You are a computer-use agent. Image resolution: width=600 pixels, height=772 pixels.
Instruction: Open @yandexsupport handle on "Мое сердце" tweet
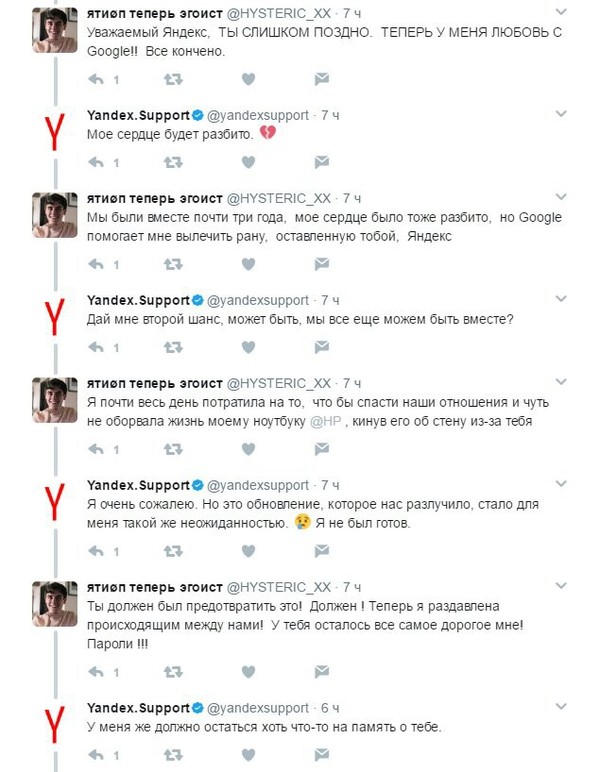pos(257,115)
